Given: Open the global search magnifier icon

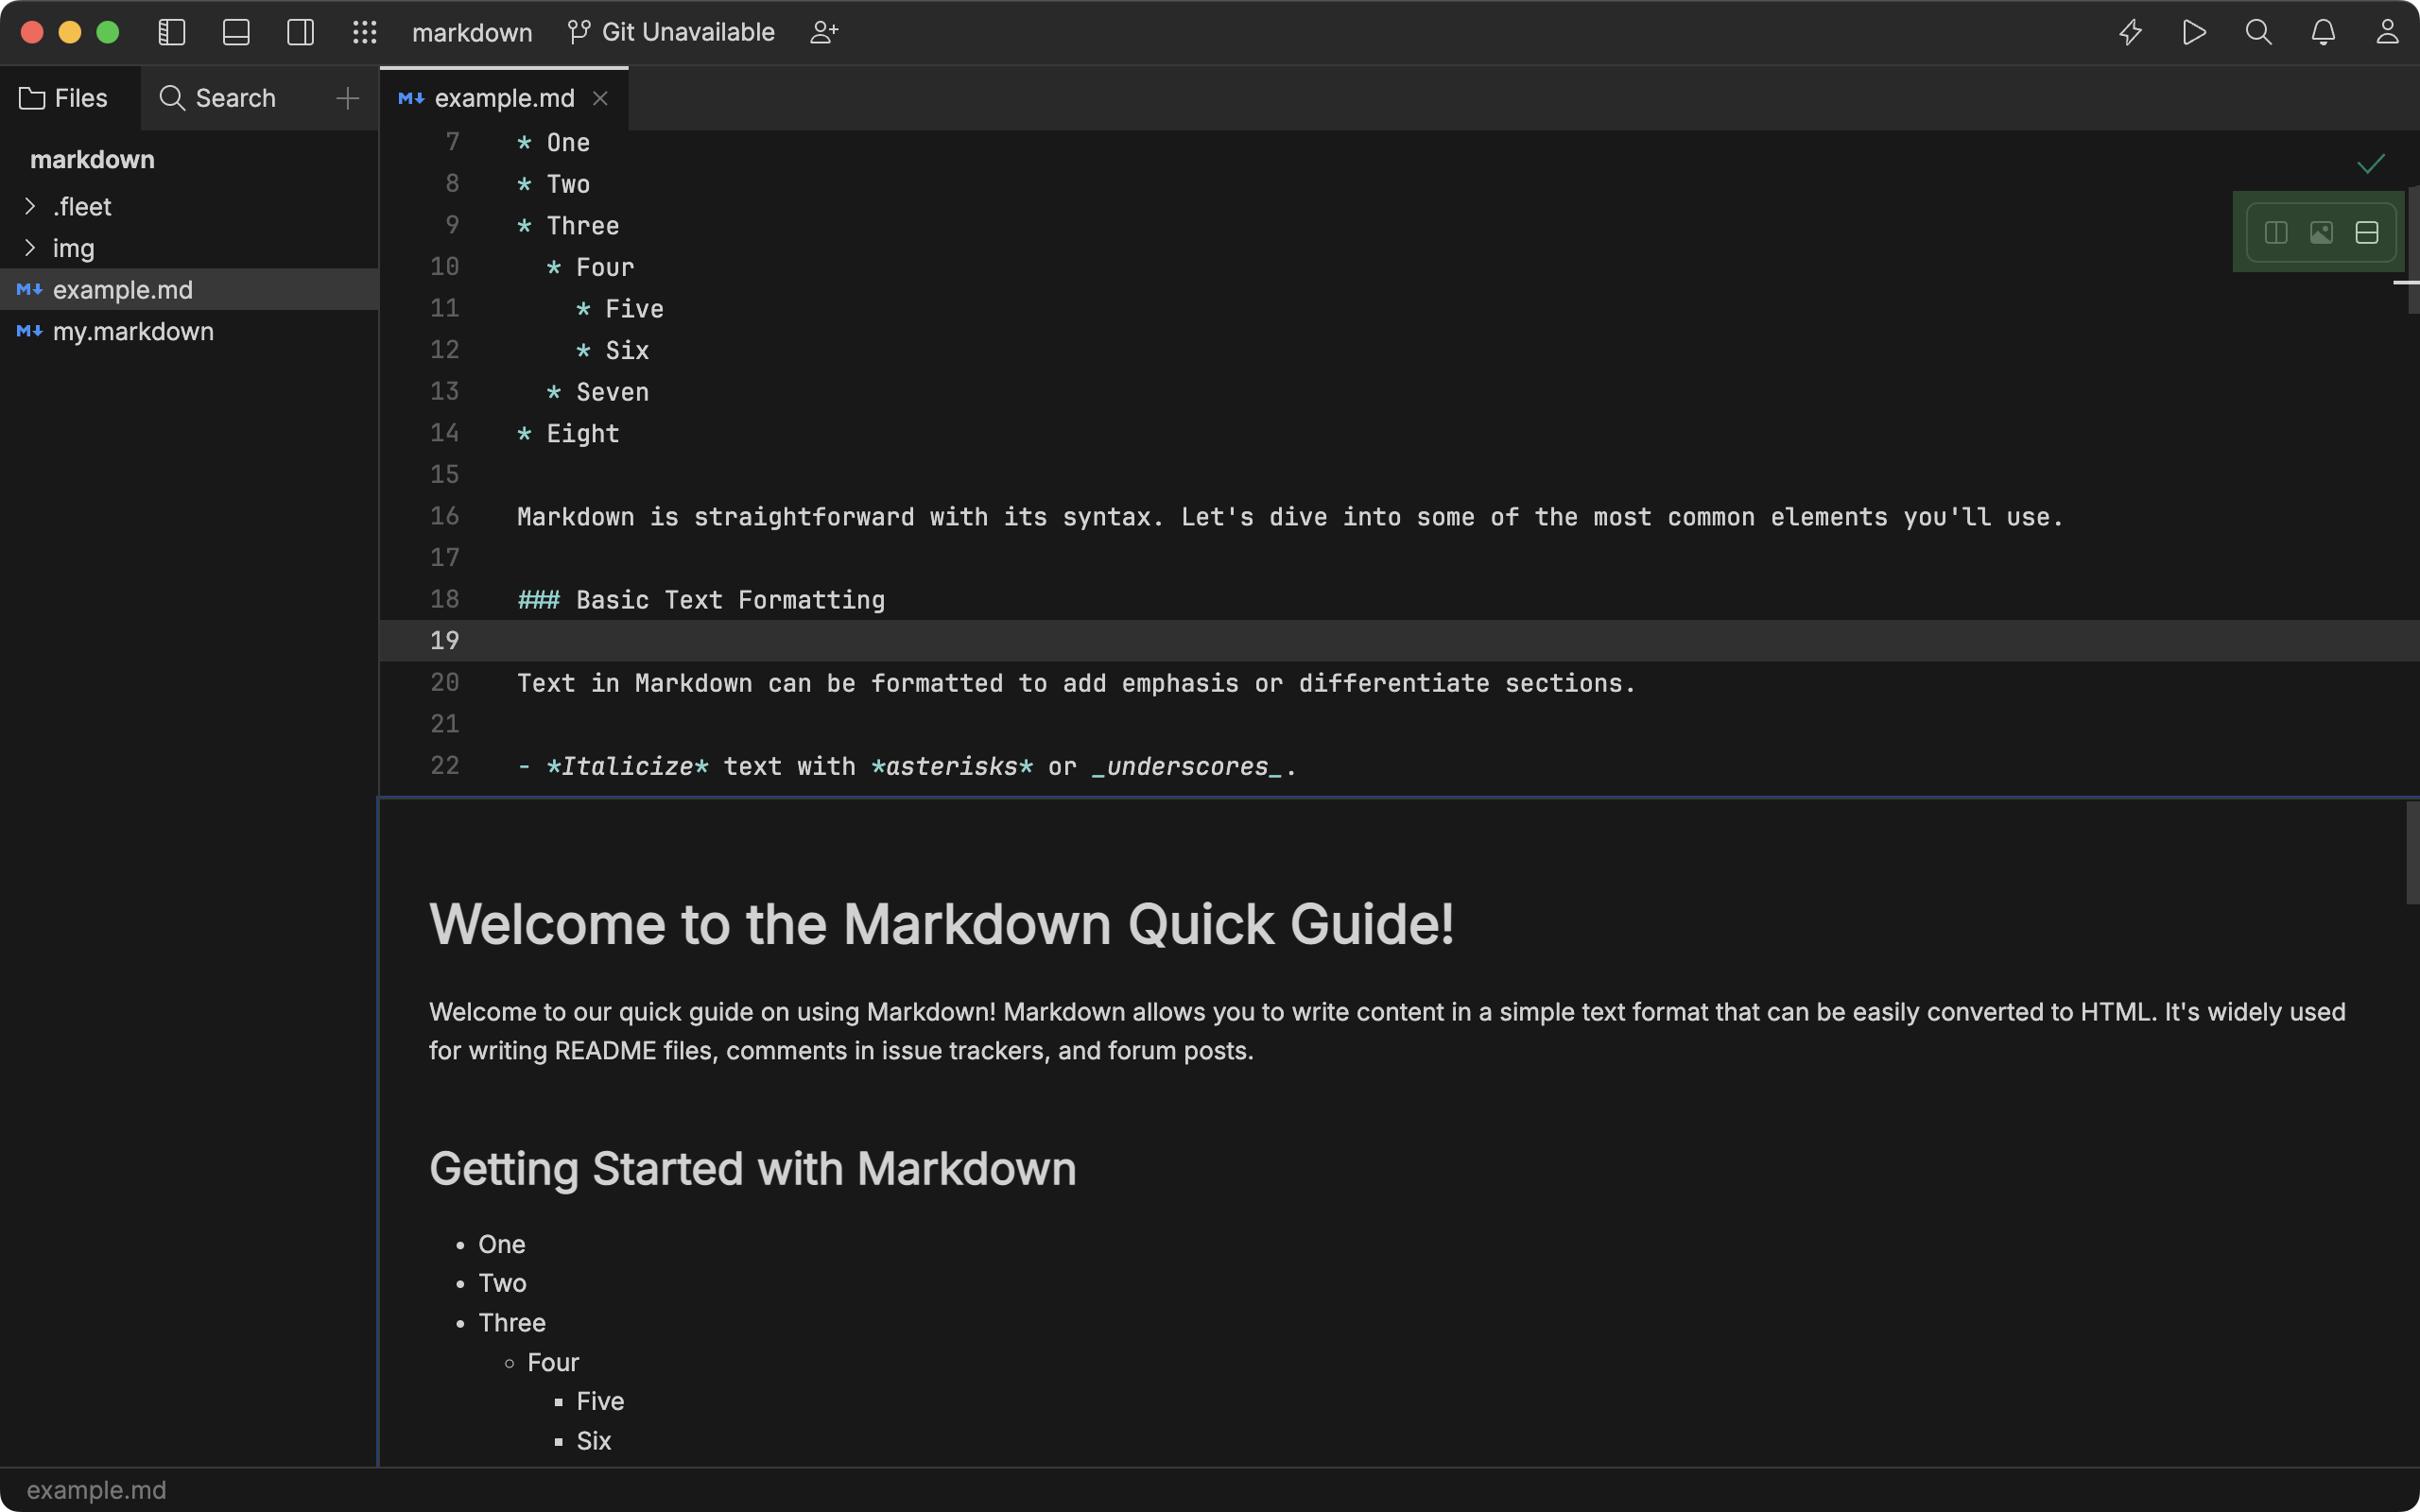Looking at the screenshot, I should pos(2258,32).
